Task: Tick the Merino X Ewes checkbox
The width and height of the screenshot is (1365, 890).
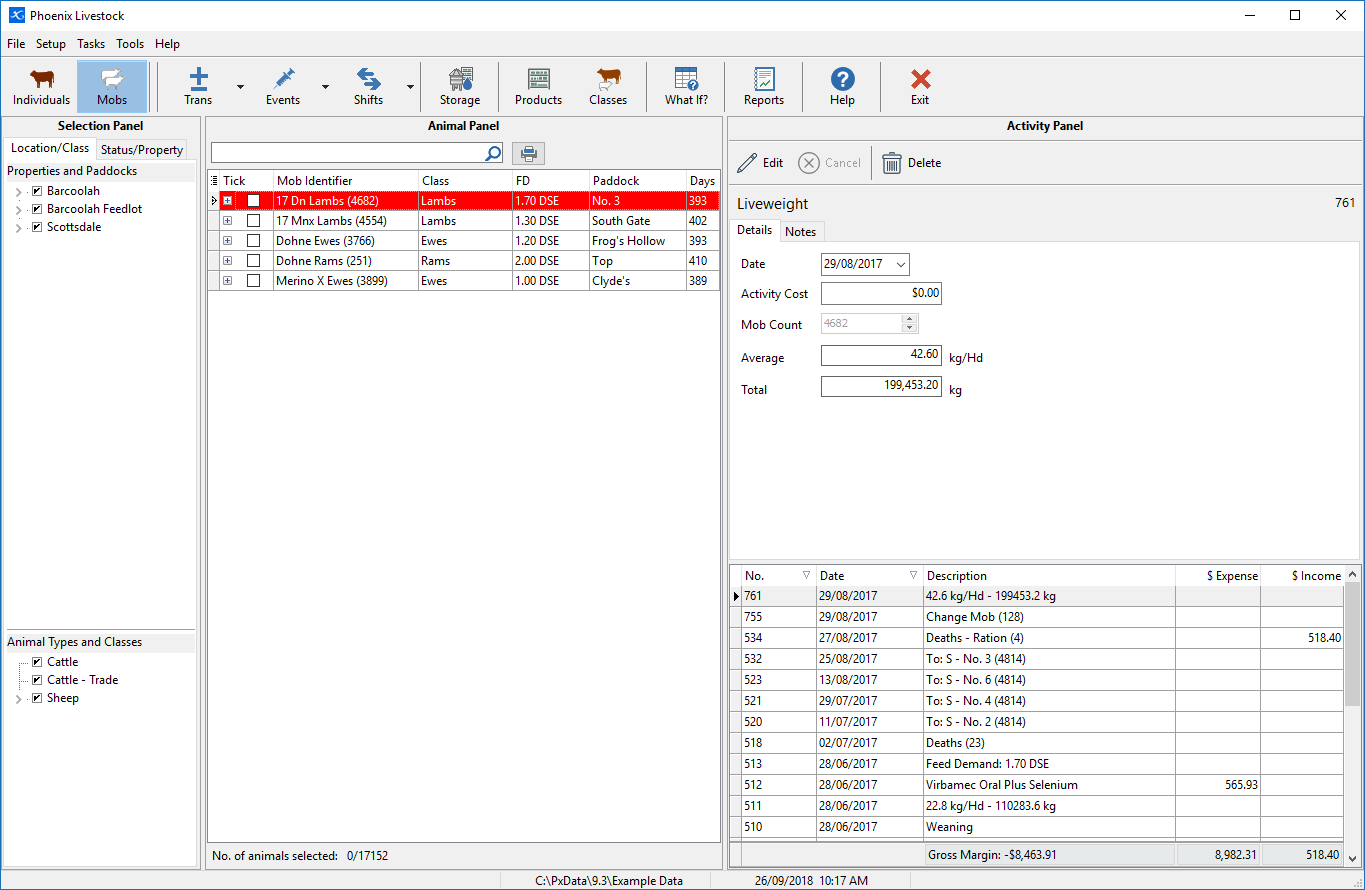Action: (253, 281)
